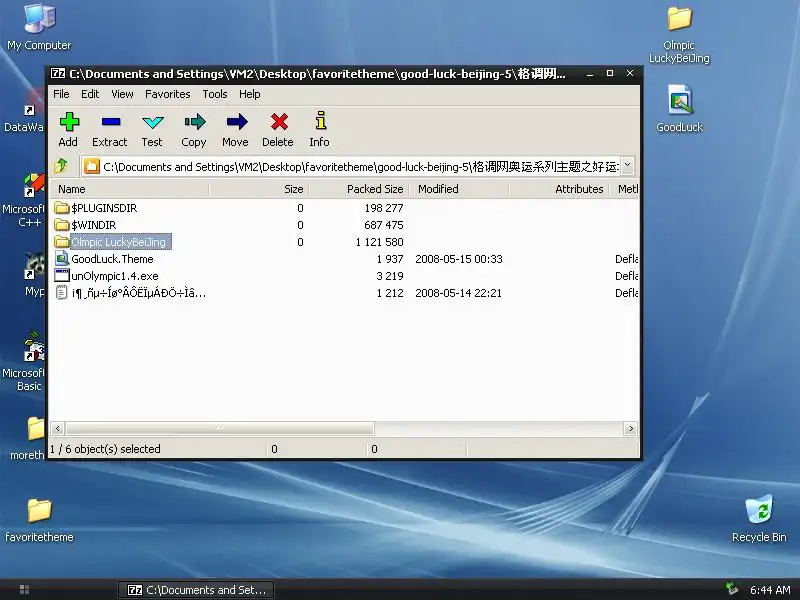Viewport: 800px width, 600px height.
Task: Sort by Modified column header
Action: click(460, 189)
